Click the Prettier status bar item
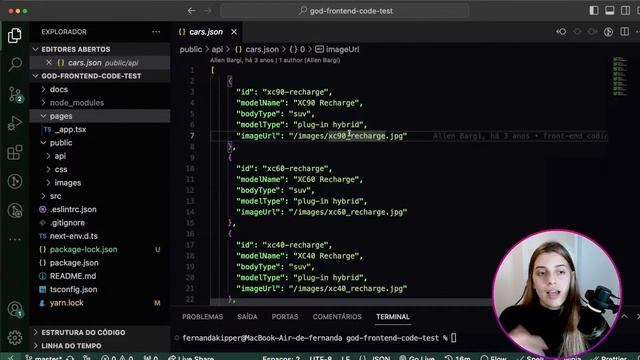This screenshot has width=640, height=360. click(x=608, y=357)
